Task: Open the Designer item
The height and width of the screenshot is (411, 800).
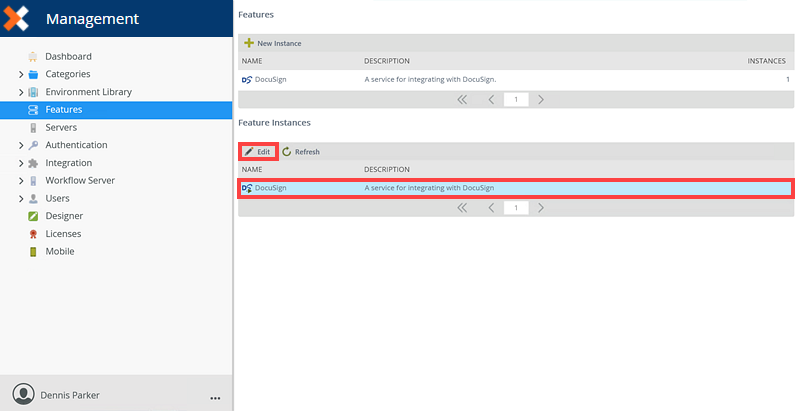Action: [64, 216]
